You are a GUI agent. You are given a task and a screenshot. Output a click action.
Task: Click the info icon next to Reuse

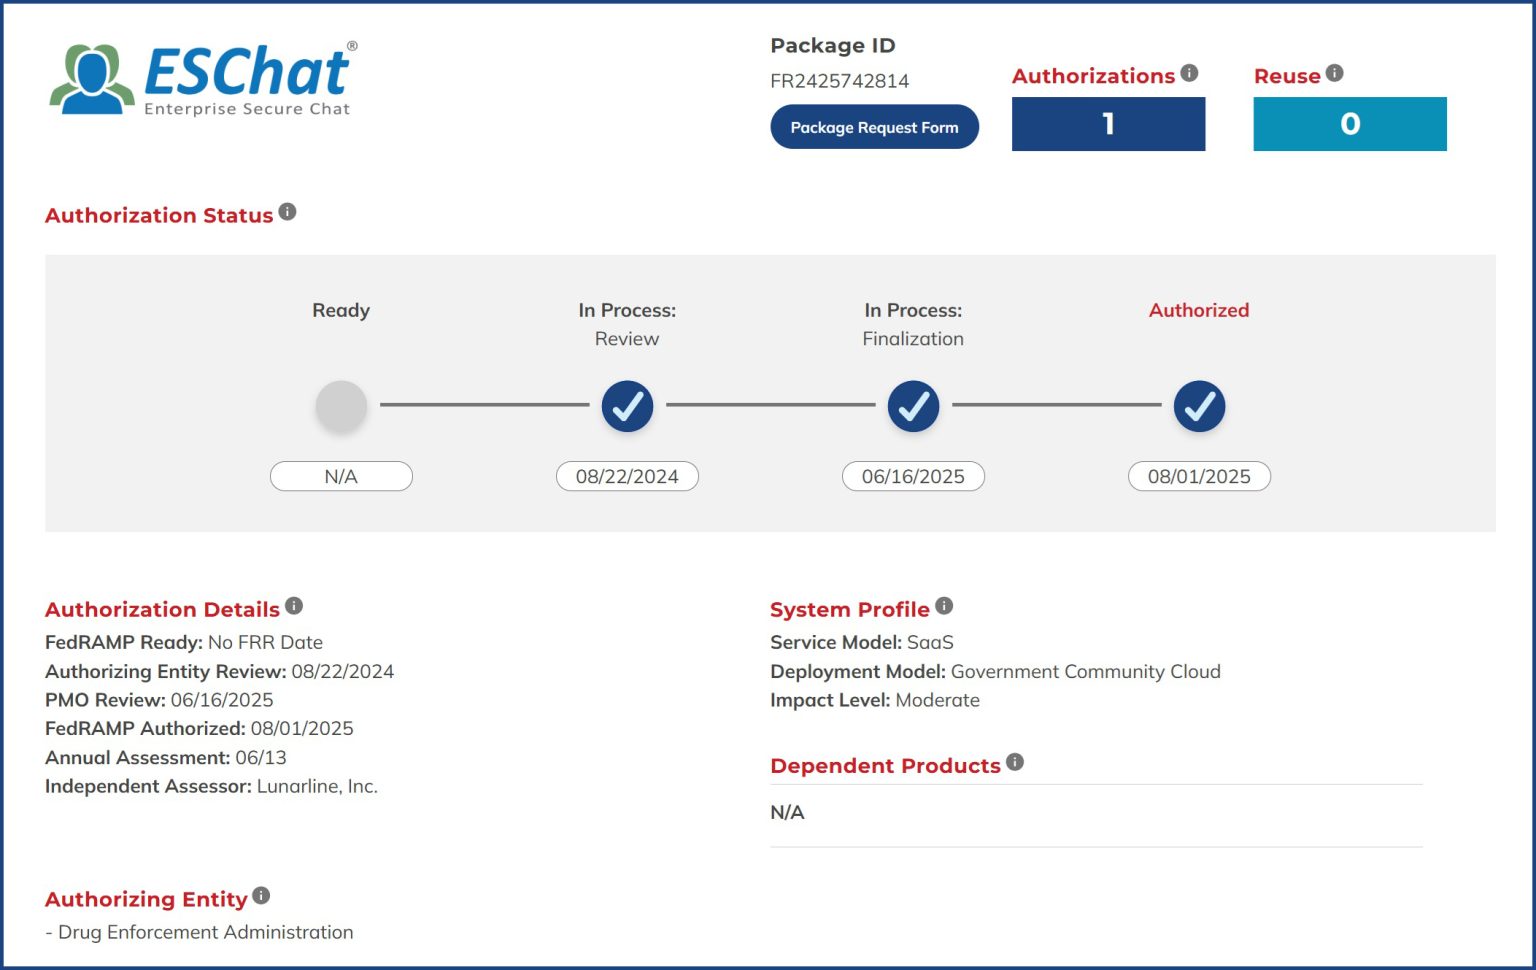click(x=1334, y=73)
